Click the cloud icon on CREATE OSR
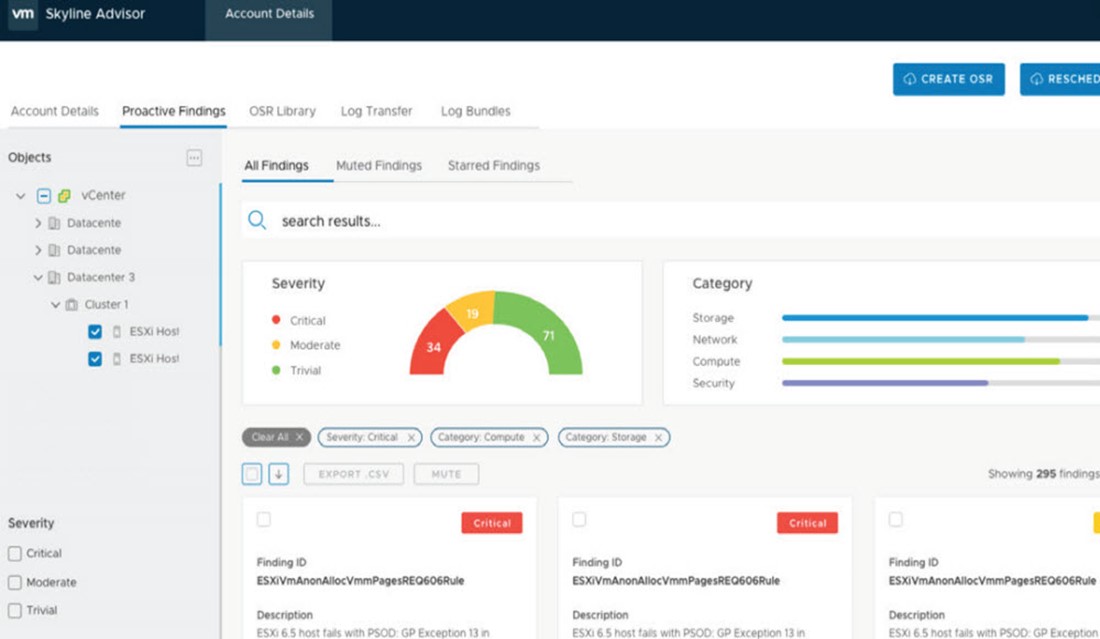Image resolution: width=1100 pixels, height=639 pixels. [x=909, y=79]
